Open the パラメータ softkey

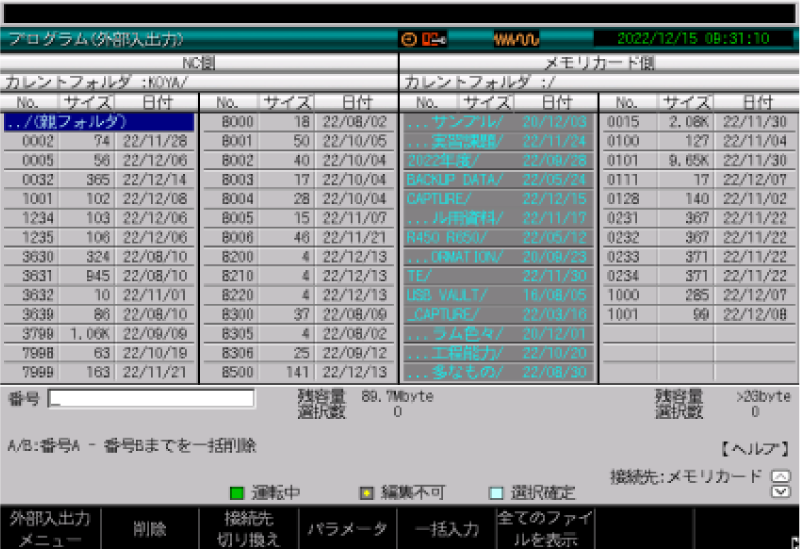(347, 528)
